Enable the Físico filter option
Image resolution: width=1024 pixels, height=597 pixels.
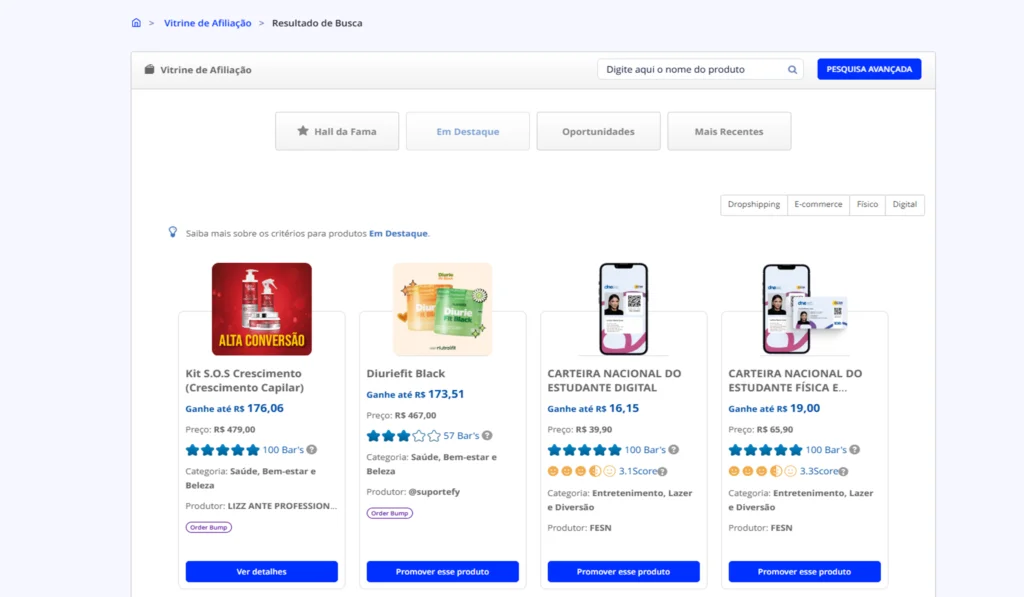(x=866, y=204)
